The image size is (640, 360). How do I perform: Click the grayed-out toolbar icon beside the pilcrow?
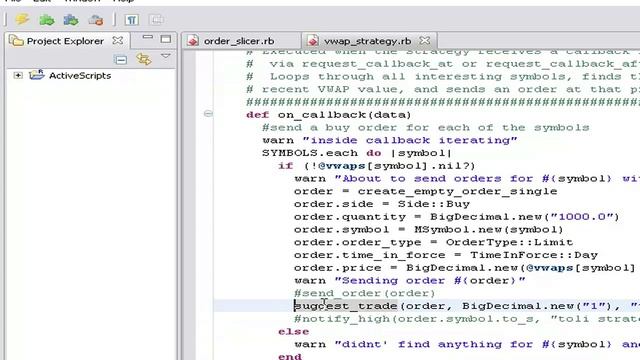[x=156, y=20]
